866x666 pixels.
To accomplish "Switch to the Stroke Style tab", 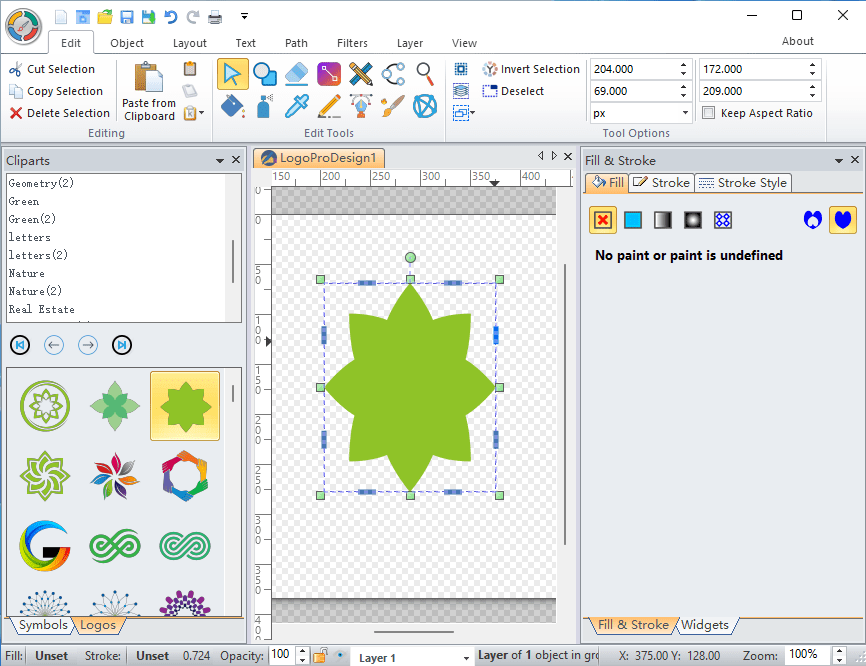I will click(x=743, y=182).
